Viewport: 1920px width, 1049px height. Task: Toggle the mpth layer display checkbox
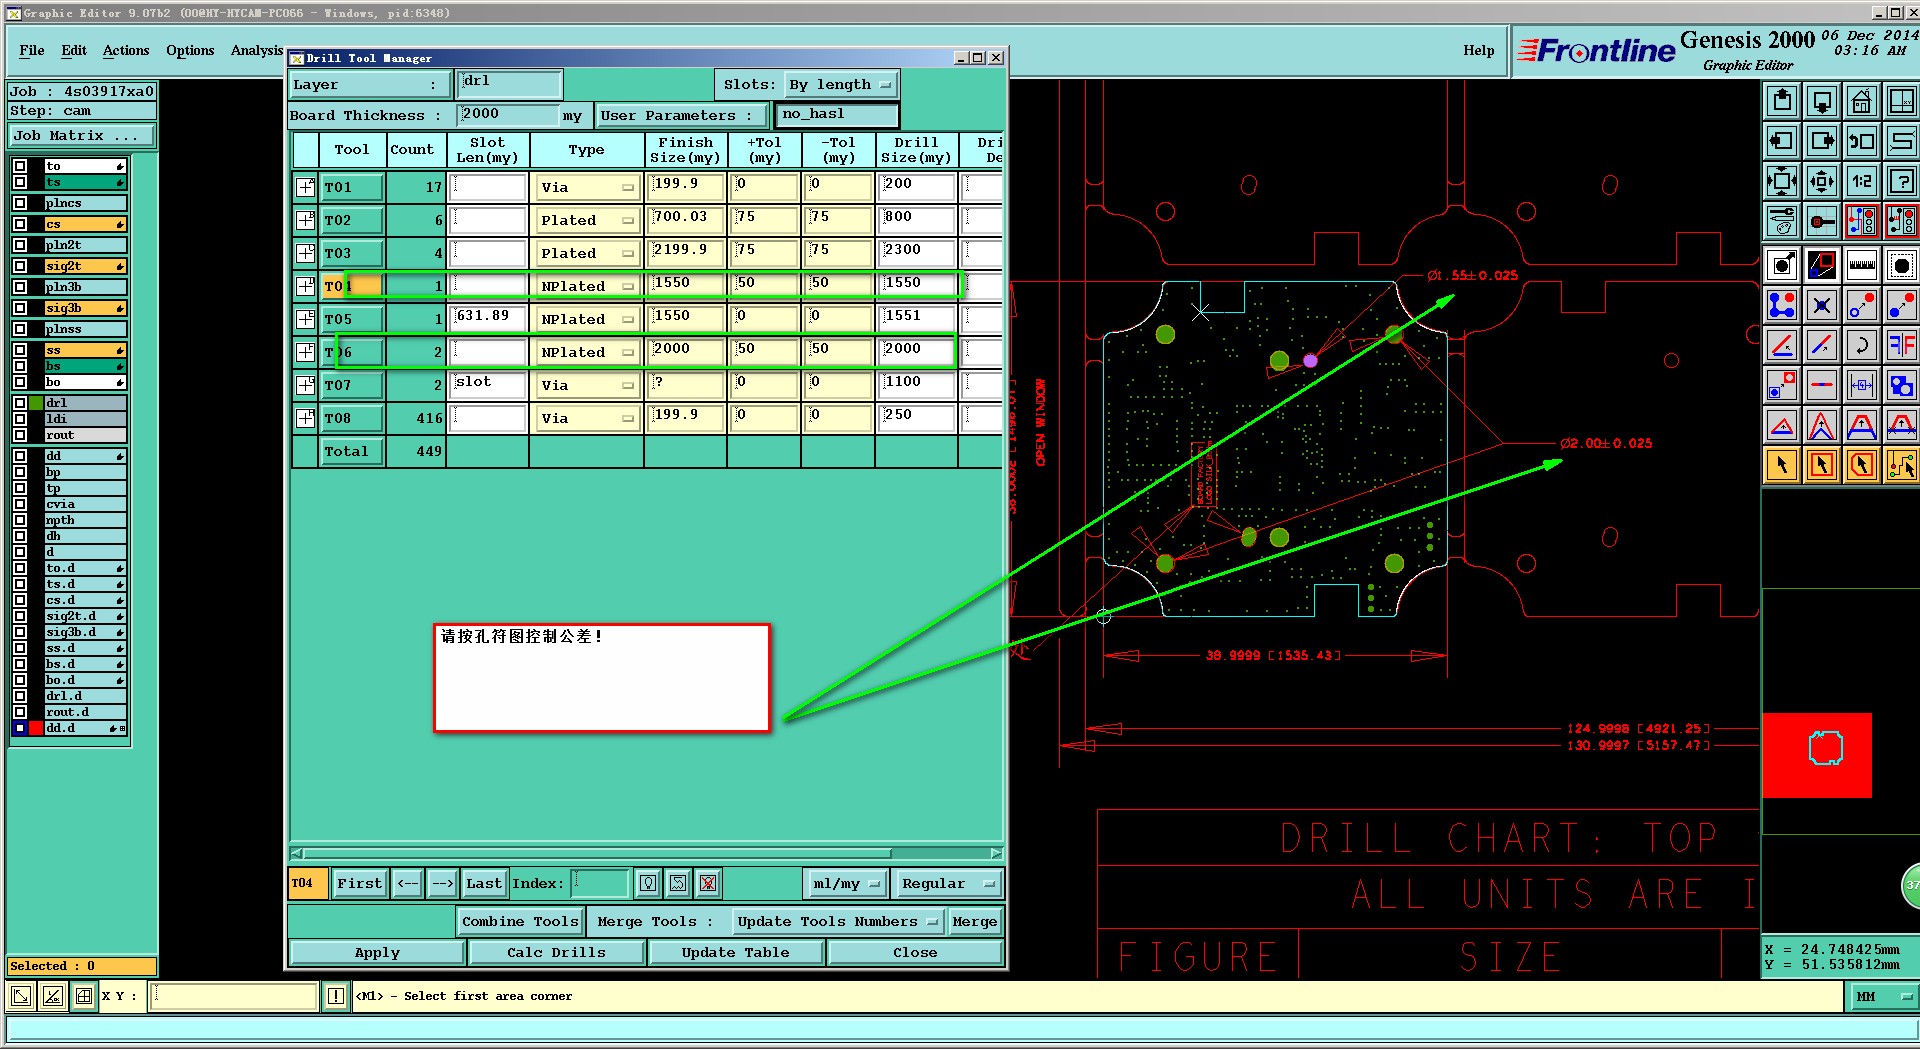(x=20, y=520)
